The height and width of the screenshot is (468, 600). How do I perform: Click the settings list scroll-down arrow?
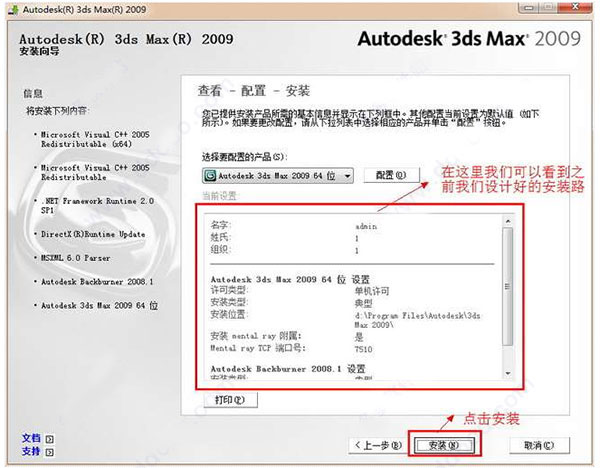click(508, 373)
